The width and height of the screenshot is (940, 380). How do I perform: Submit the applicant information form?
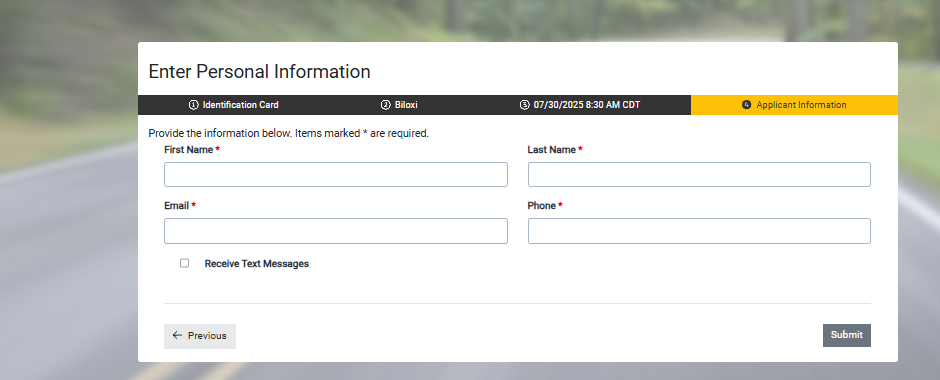coord(846,335)
